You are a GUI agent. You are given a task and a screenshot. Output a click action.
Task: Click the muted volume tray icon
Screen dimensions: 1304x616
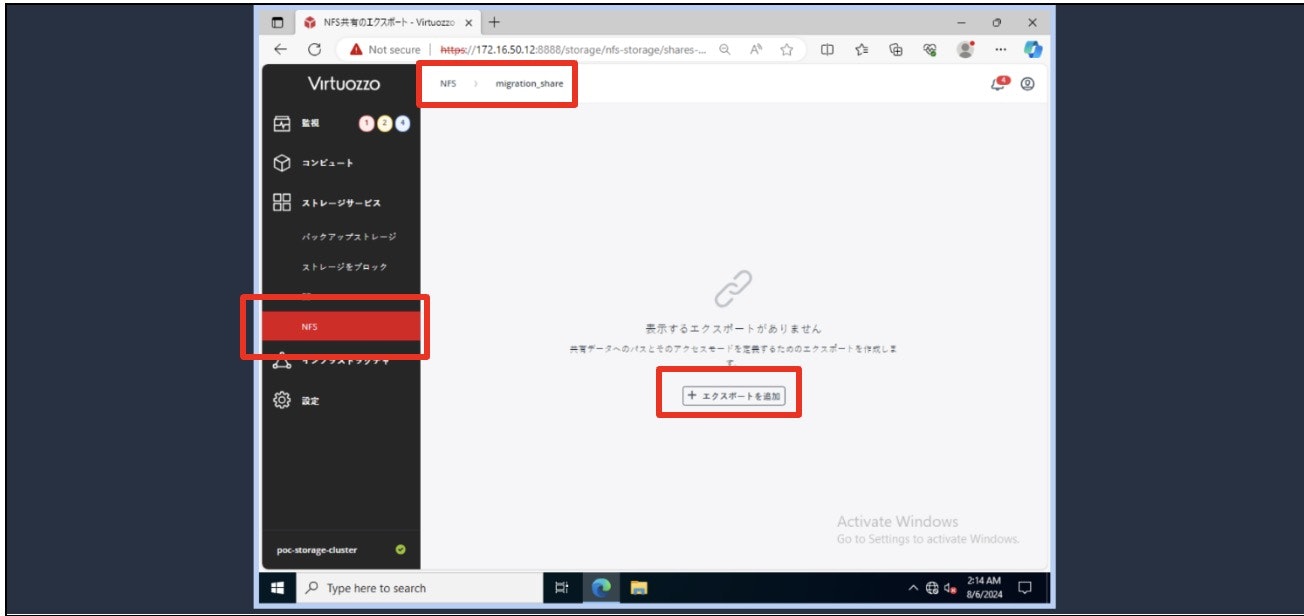[950, 589]
